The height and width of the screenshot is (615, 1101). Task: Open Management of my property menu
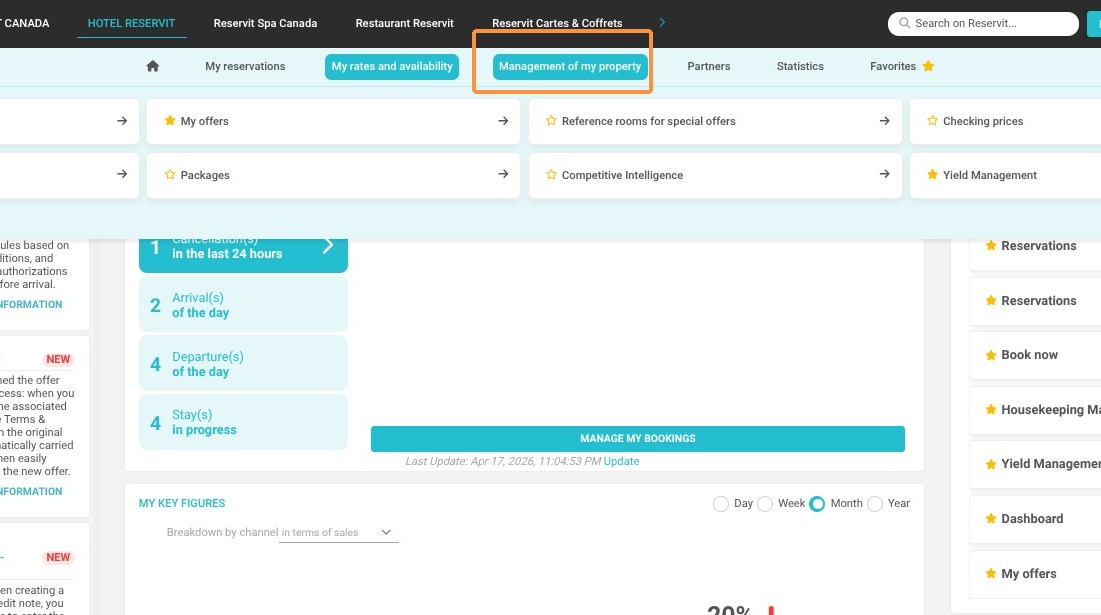[x=569, y=66]
